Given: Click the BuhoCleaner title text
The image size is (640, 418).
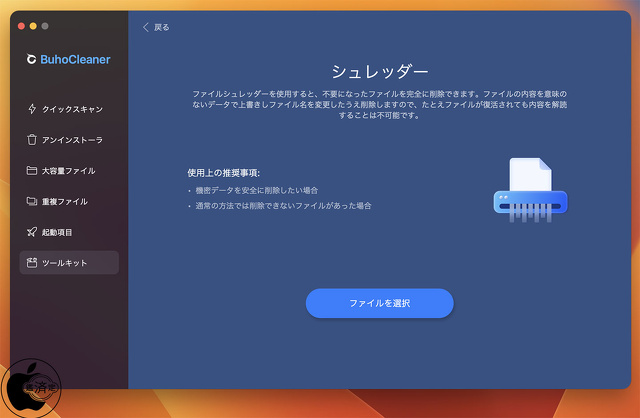Looking at the screenshot, I should [76, 60].
